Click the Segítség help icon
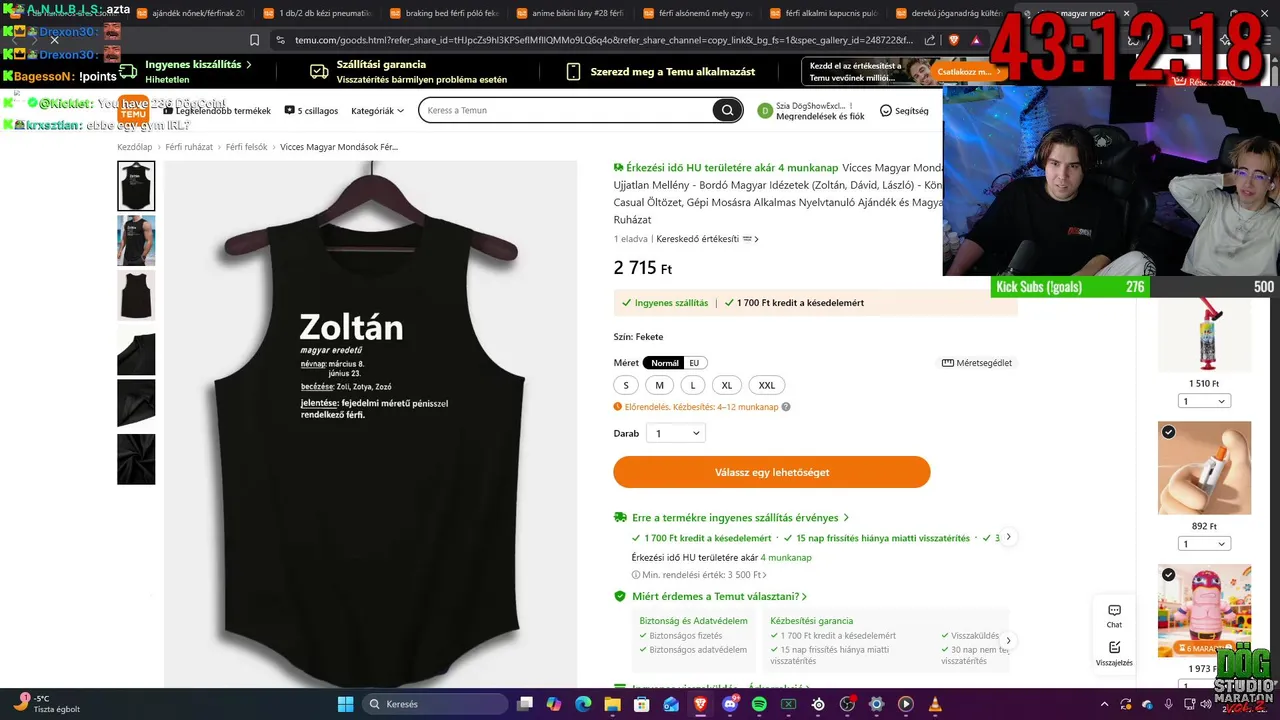Viewport: 1280px width, 720px height. click(904, 111)
